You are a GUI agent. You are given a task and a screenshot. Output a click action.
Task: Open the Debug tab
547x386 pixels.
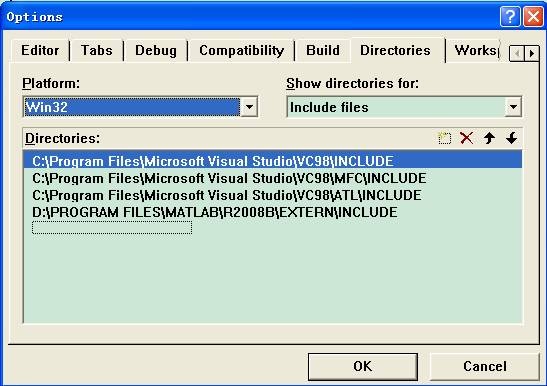coord(156,51)
